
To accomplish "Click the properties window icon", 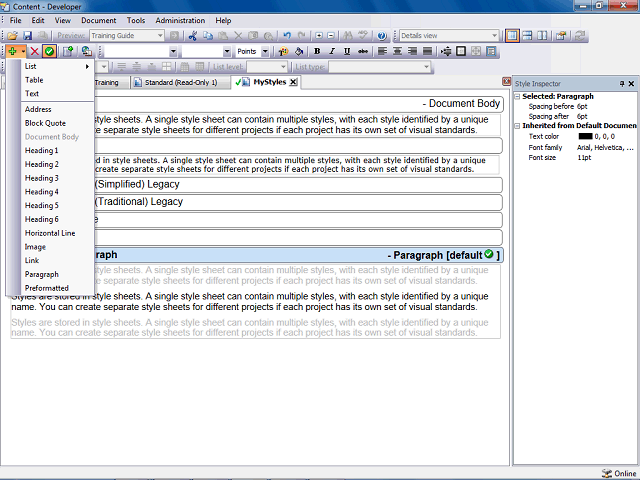I will (x=561, y=36).
